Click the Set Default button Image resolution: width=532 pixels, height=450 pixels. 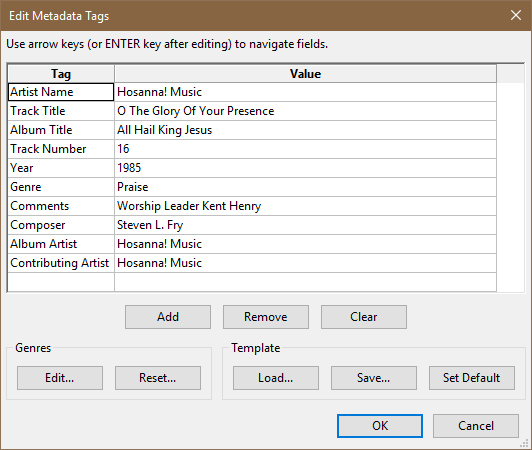(472, 378)
